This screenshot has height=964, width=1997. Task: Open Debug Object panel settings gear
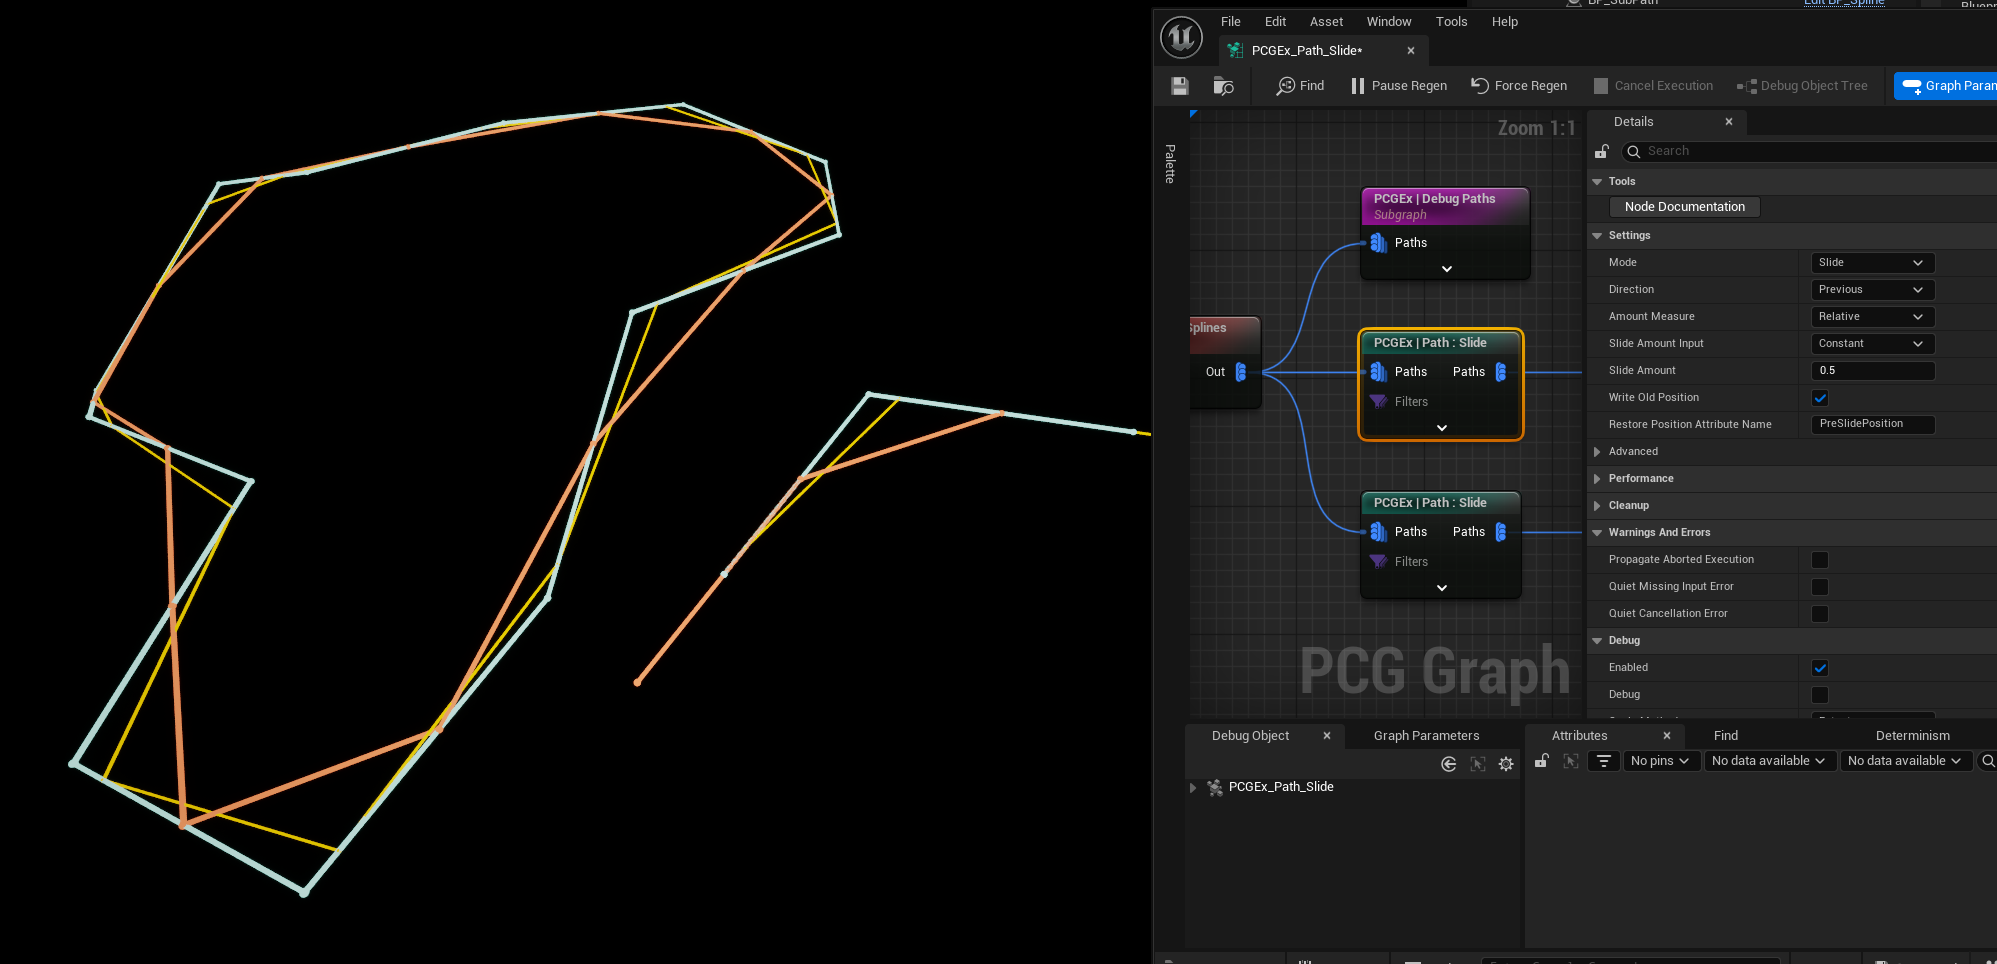[1506, 764]
